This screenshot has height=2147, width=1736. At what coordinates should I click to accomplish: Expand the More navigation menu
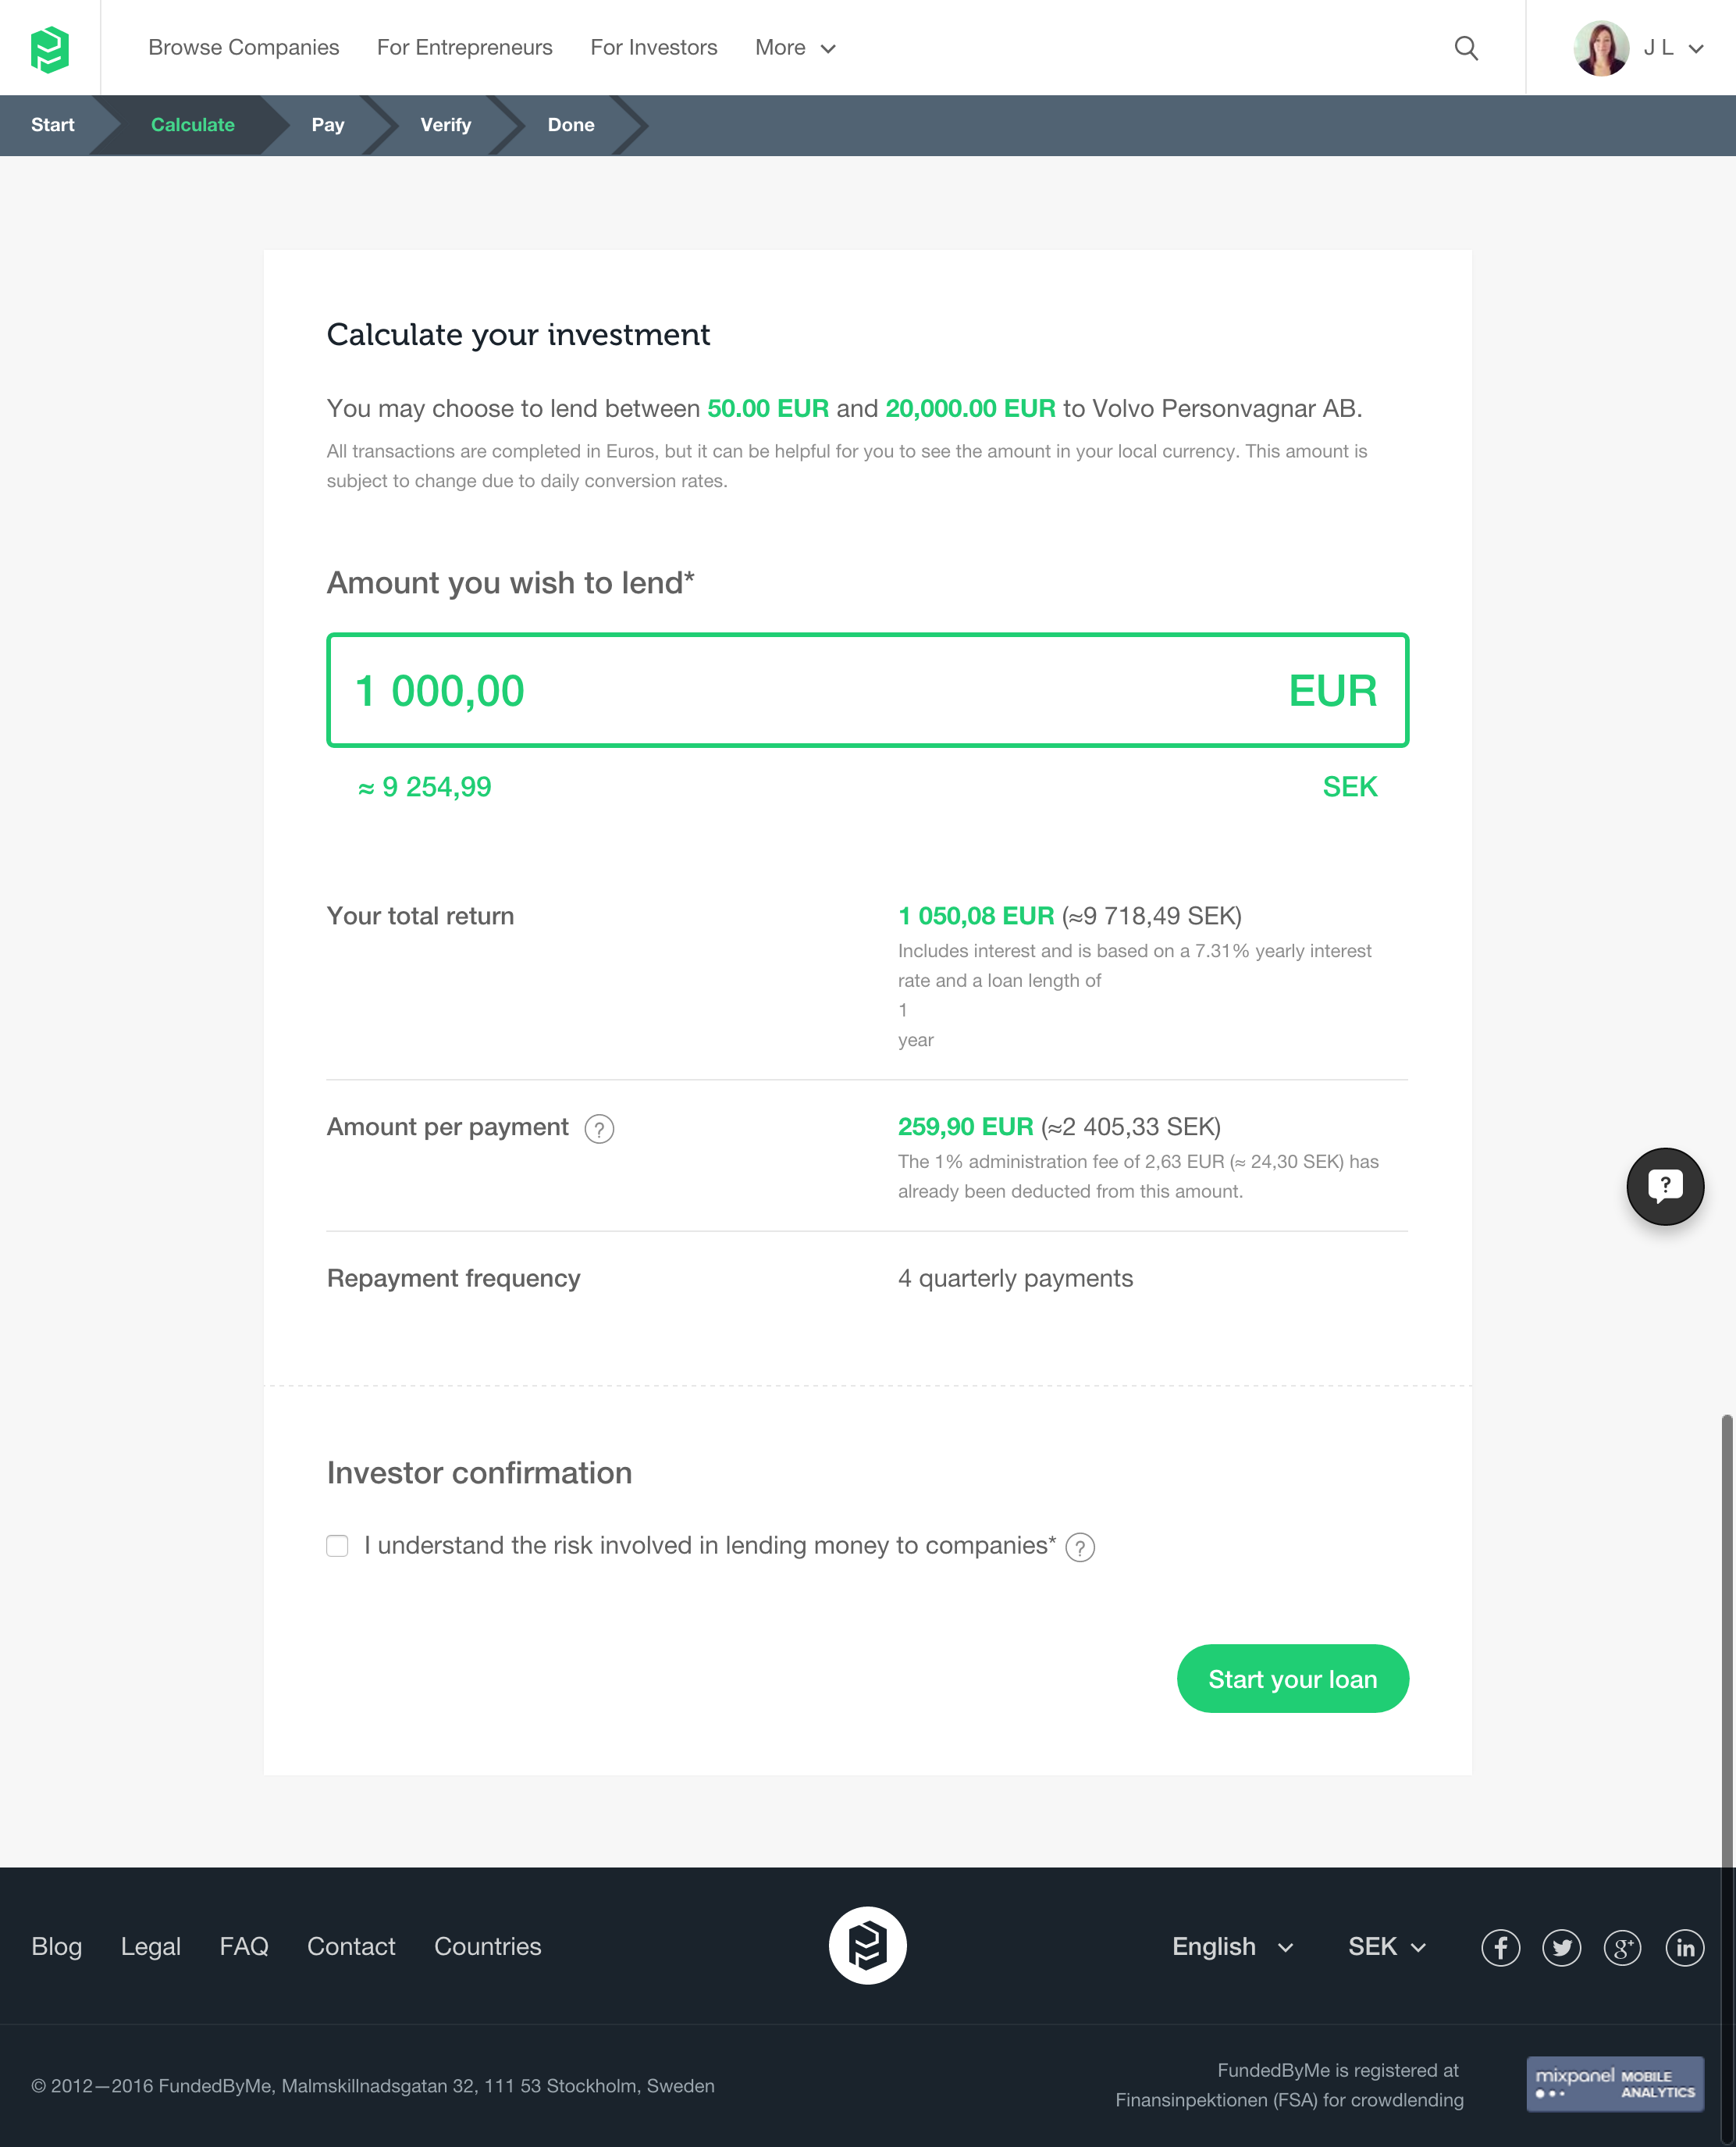tap(795, 48)
